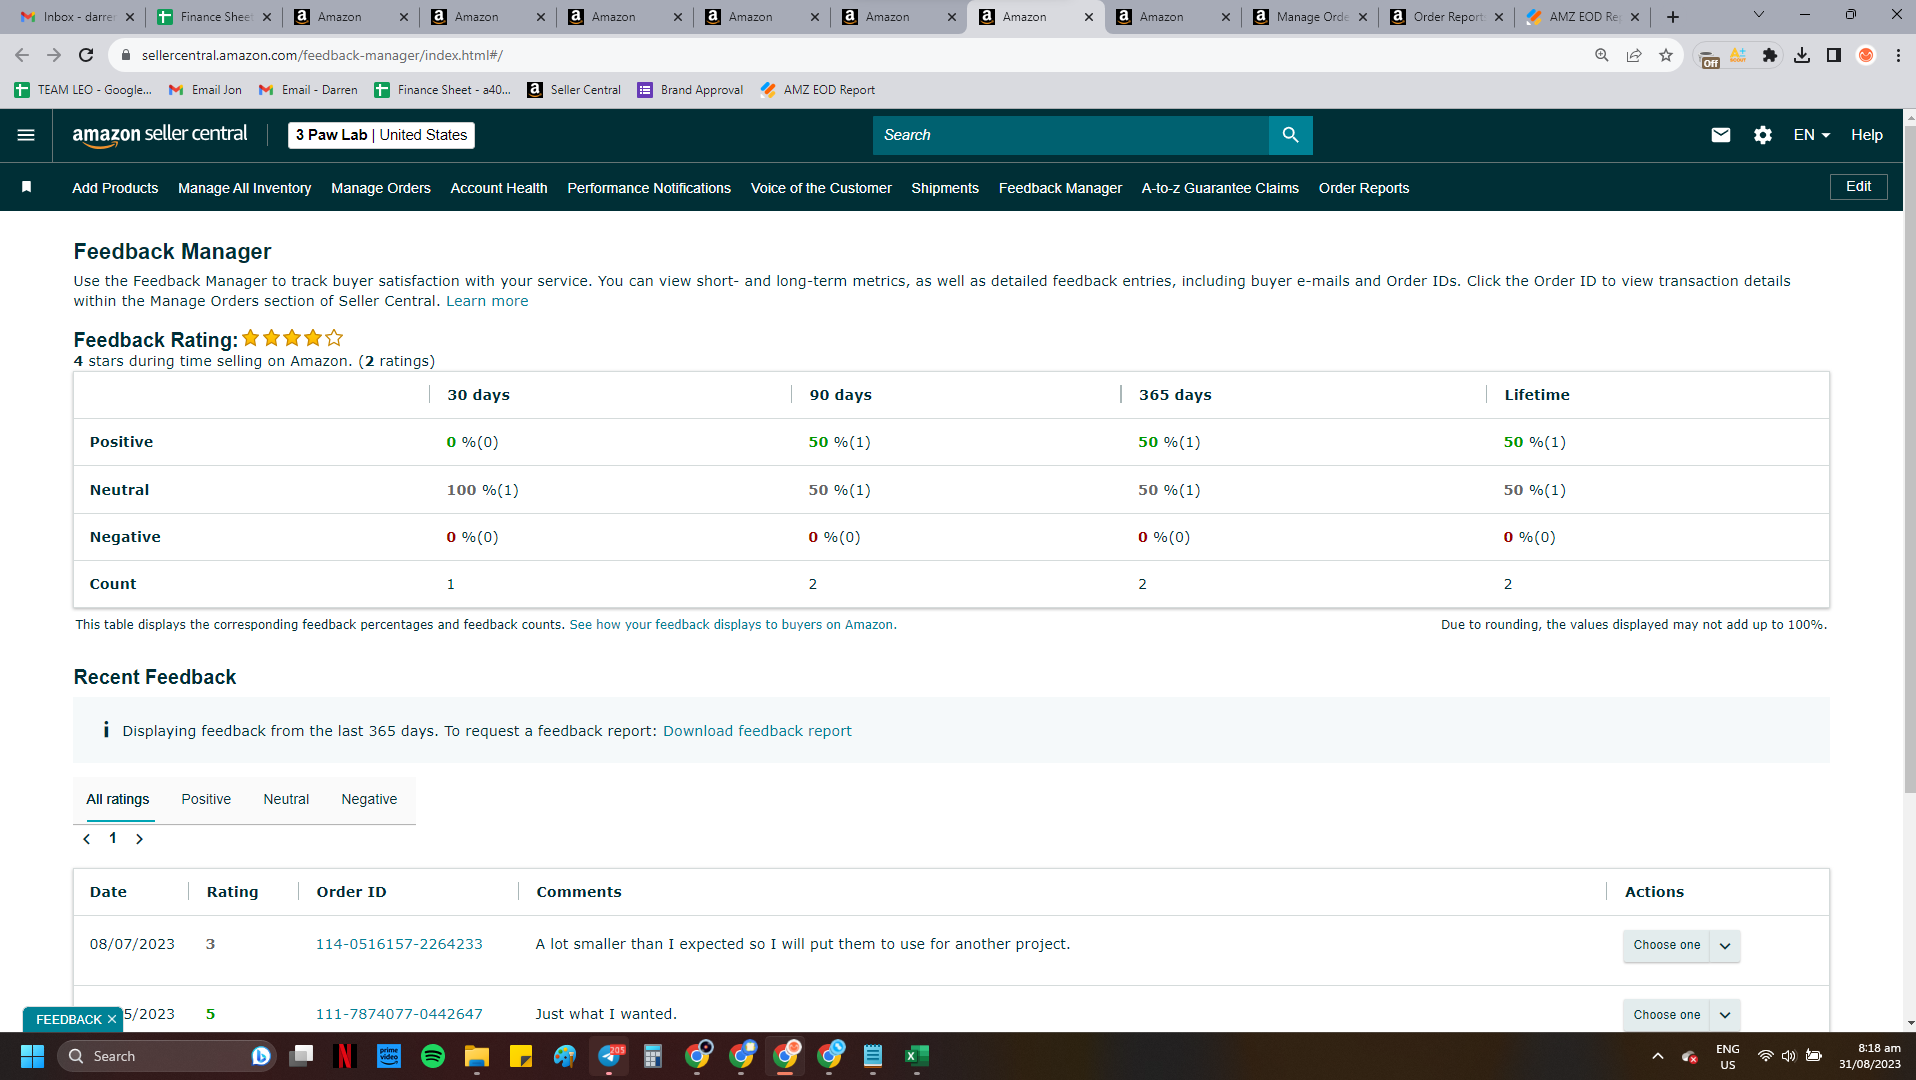
Task: Open Manage Orders in nav bar
Action: [381, 188]
